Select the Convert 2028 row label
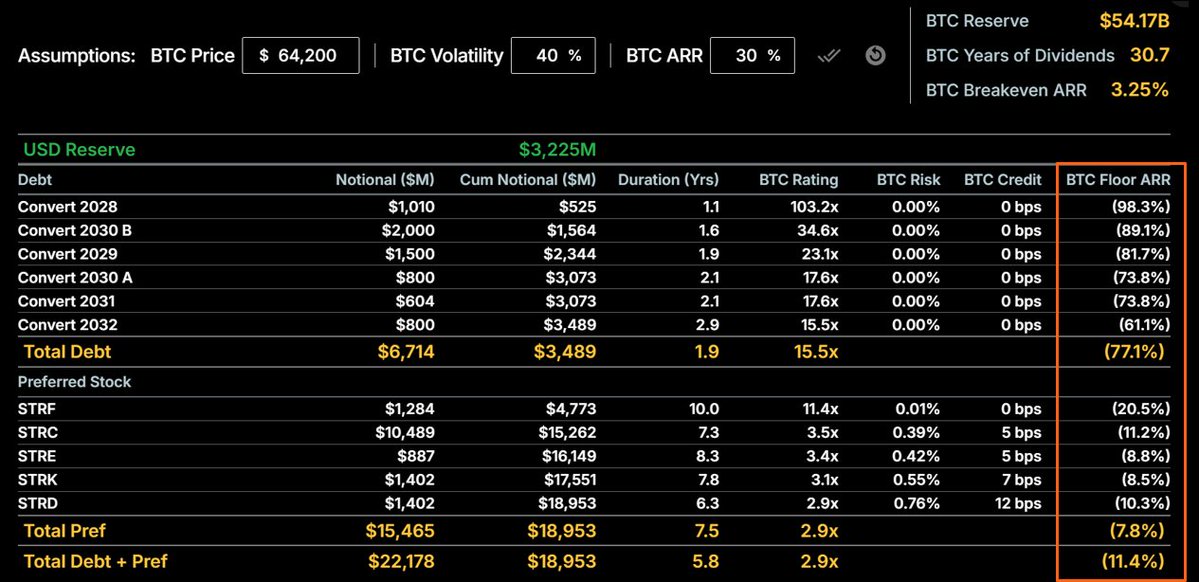 [x=68, y=206]
